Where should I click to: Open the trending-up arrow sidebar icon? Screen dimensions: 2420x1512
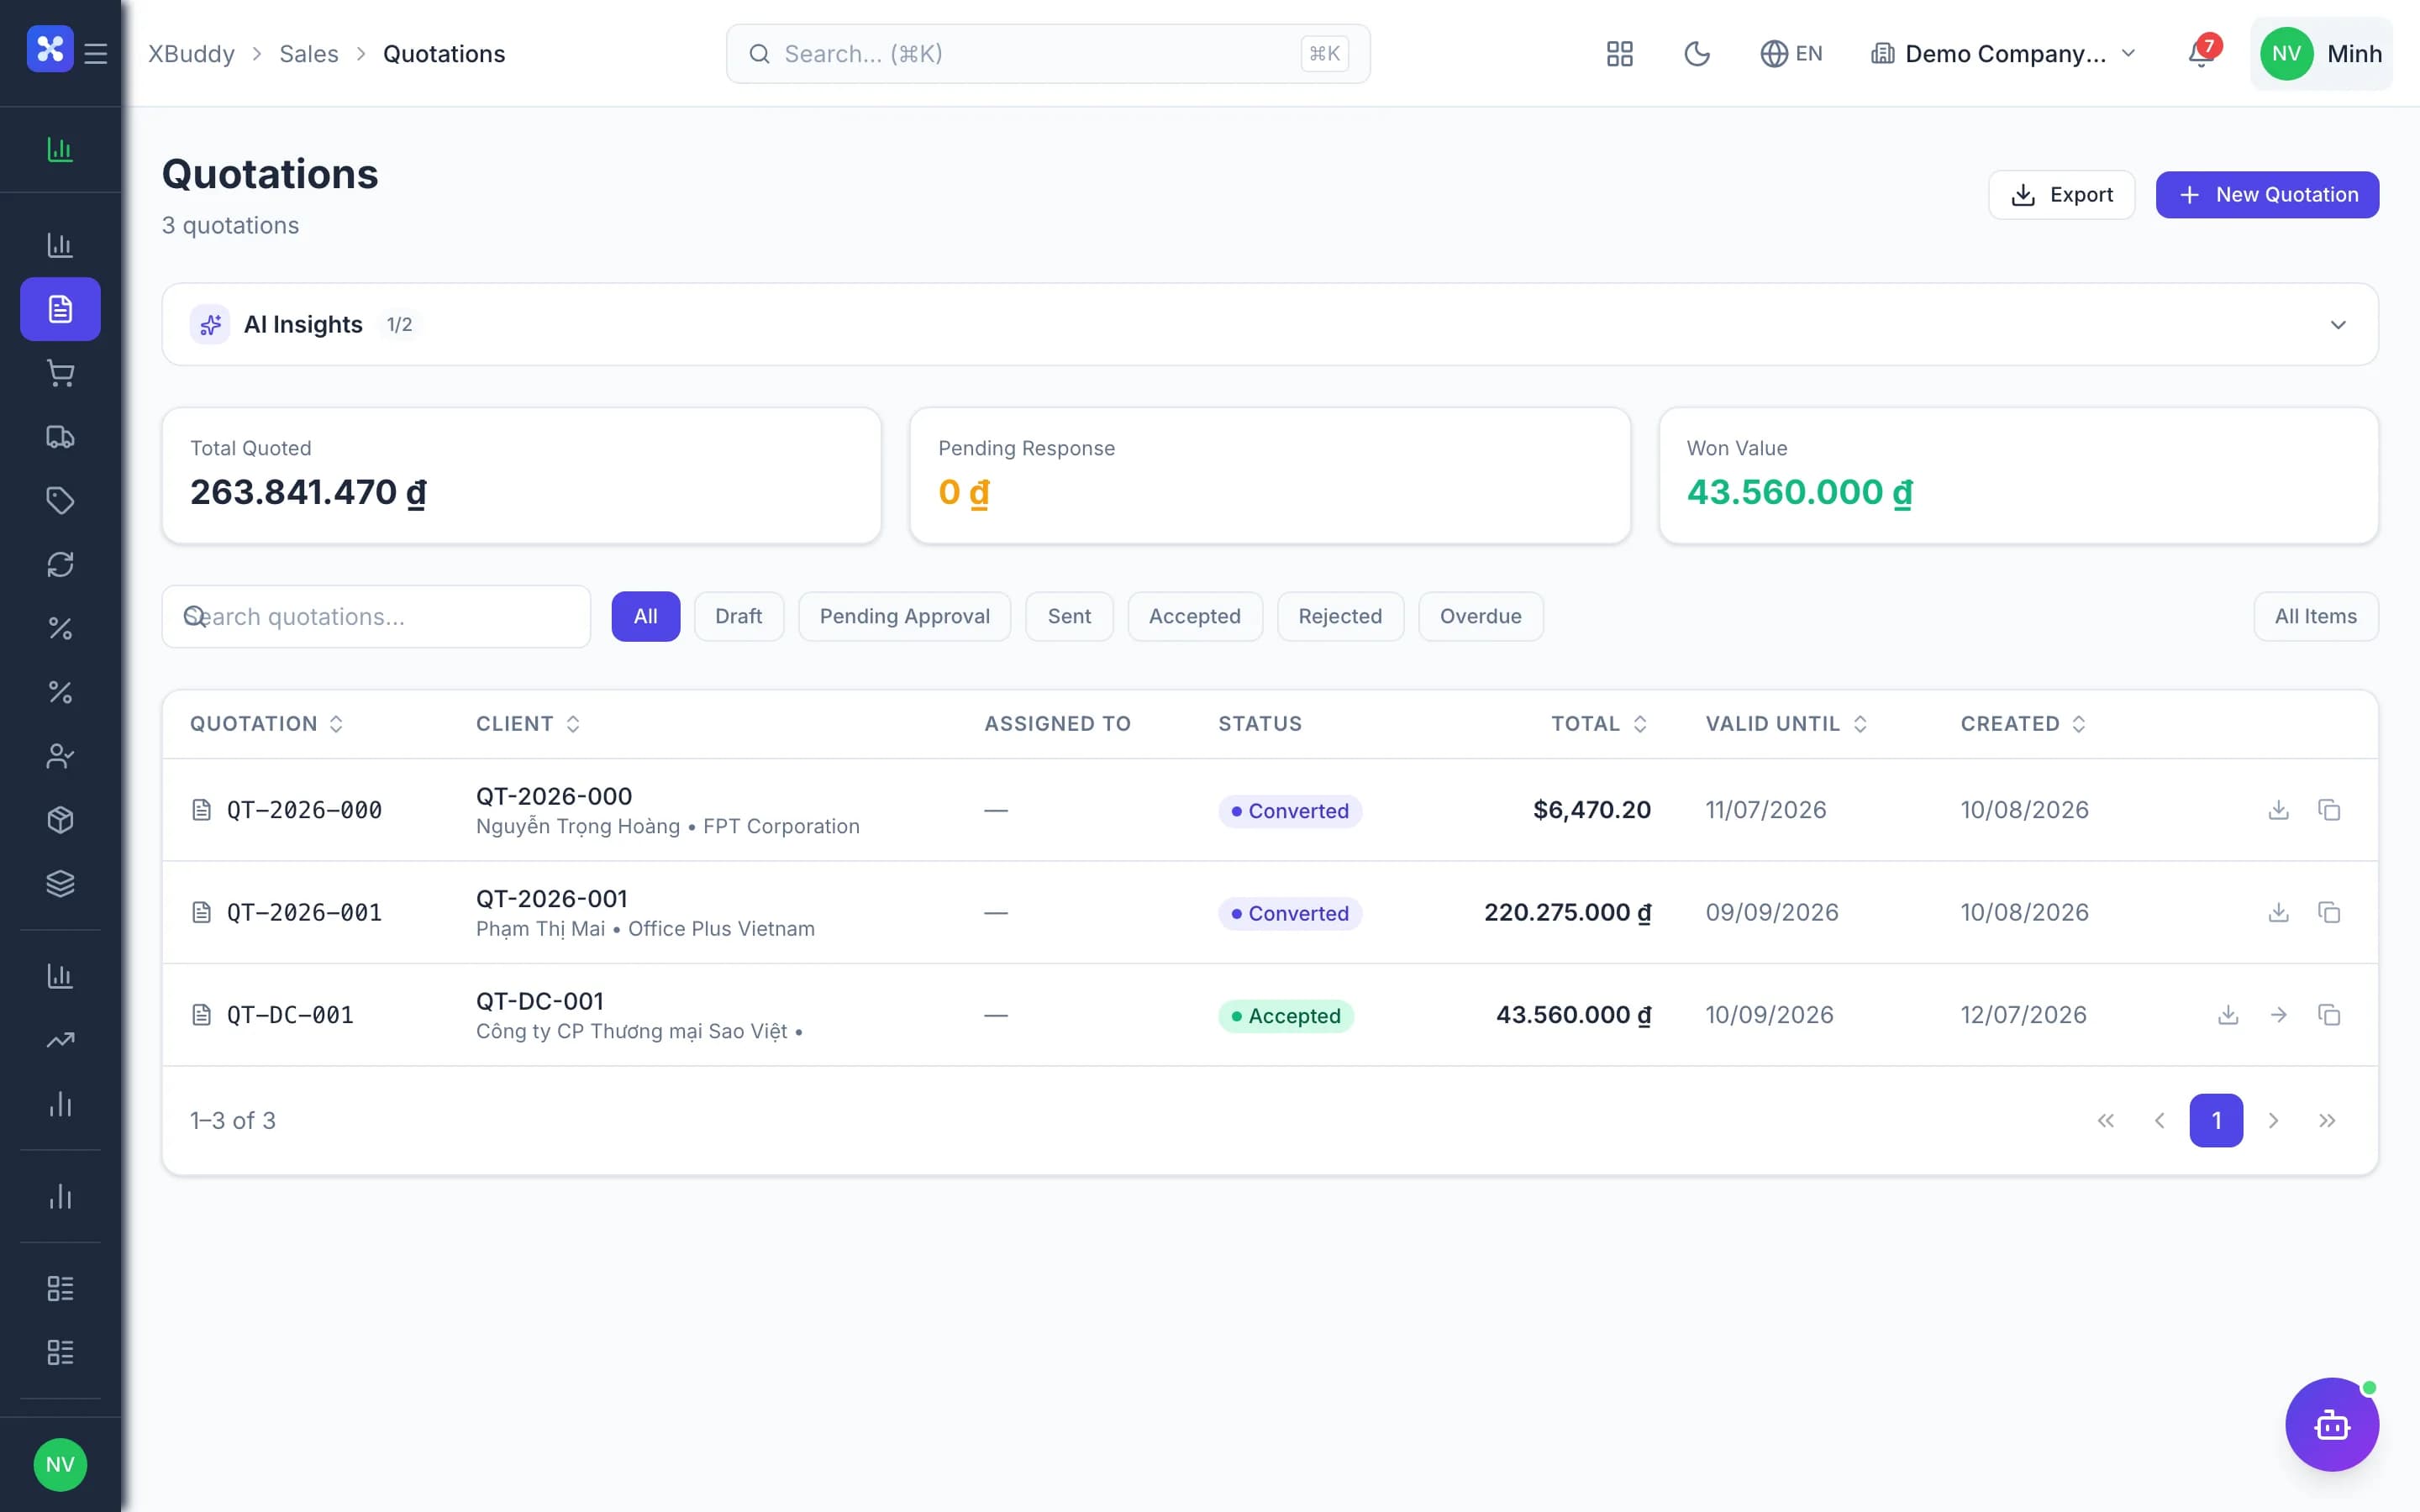coord(60,1040)
